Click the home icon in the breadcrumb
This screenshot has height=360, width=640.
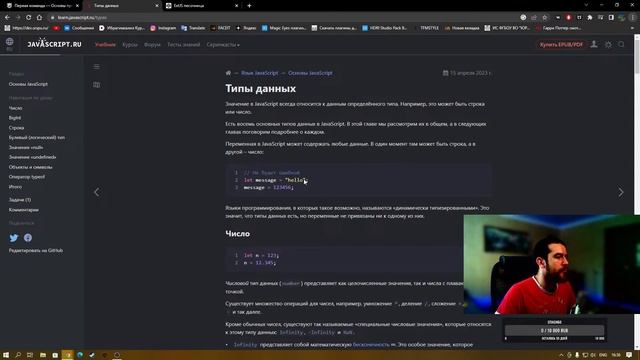point(228,73)
